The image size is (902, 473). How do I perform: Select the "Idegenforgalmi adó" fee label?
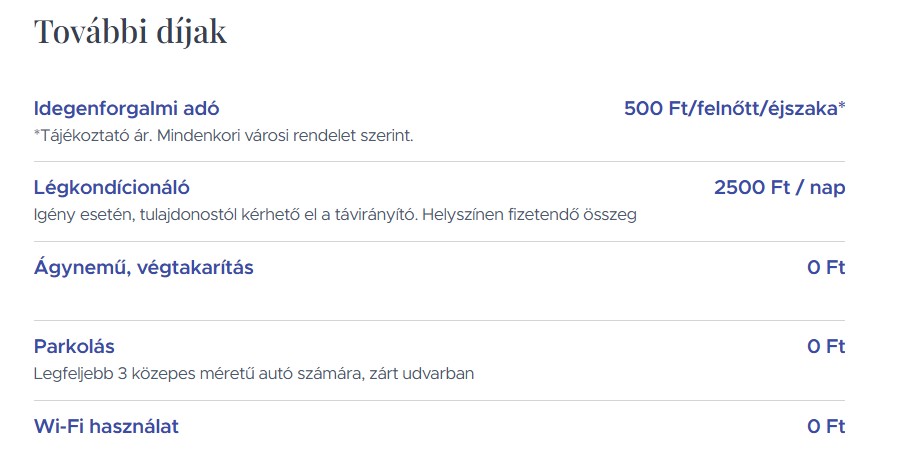pos(126,108)
